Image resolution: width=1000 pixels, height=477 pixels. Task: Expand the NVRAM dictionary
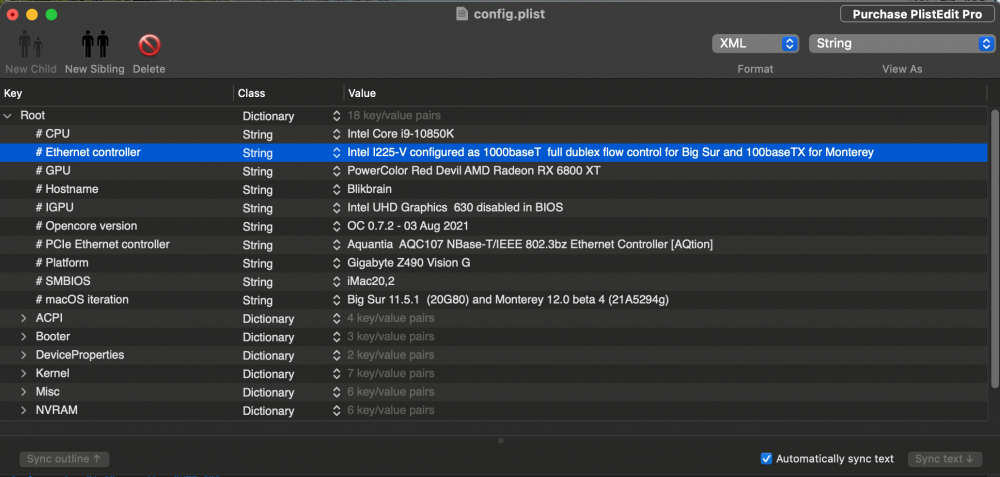coord(24,411)
